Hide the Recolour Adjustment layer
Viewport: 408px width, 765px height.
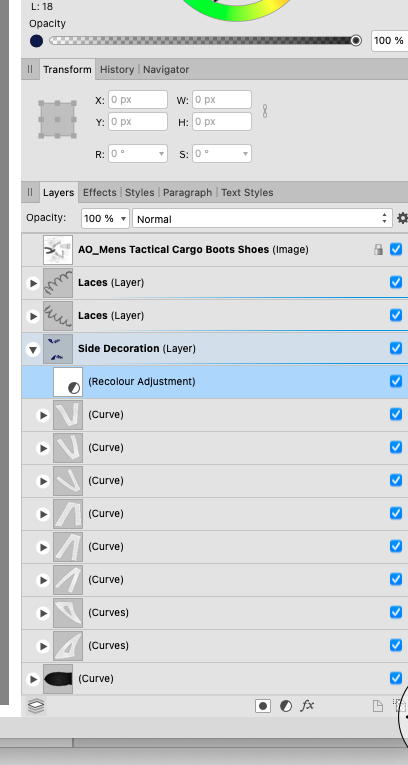pos(396,381)
